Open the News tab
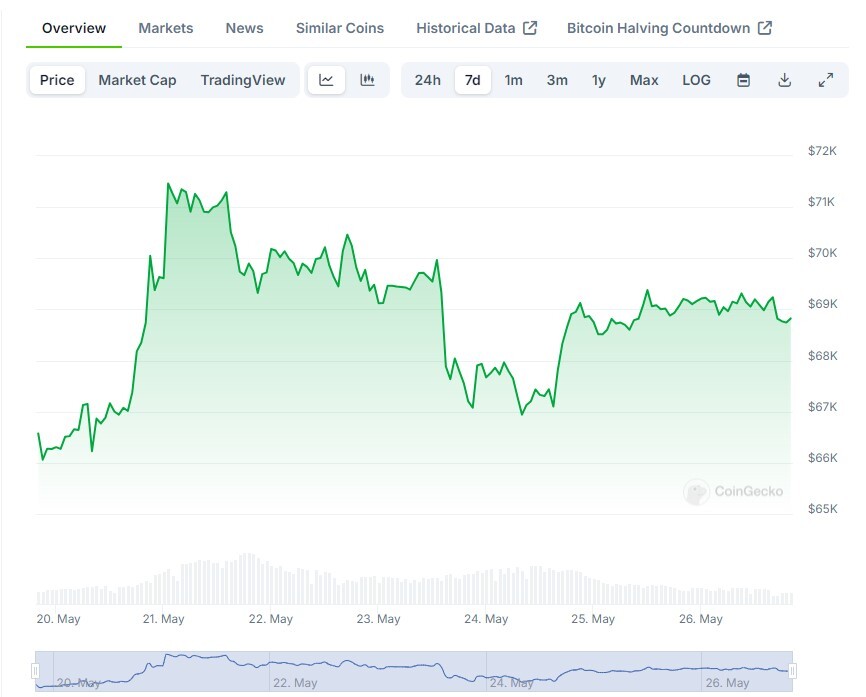The image size is (866, 697). click(244, 28)
